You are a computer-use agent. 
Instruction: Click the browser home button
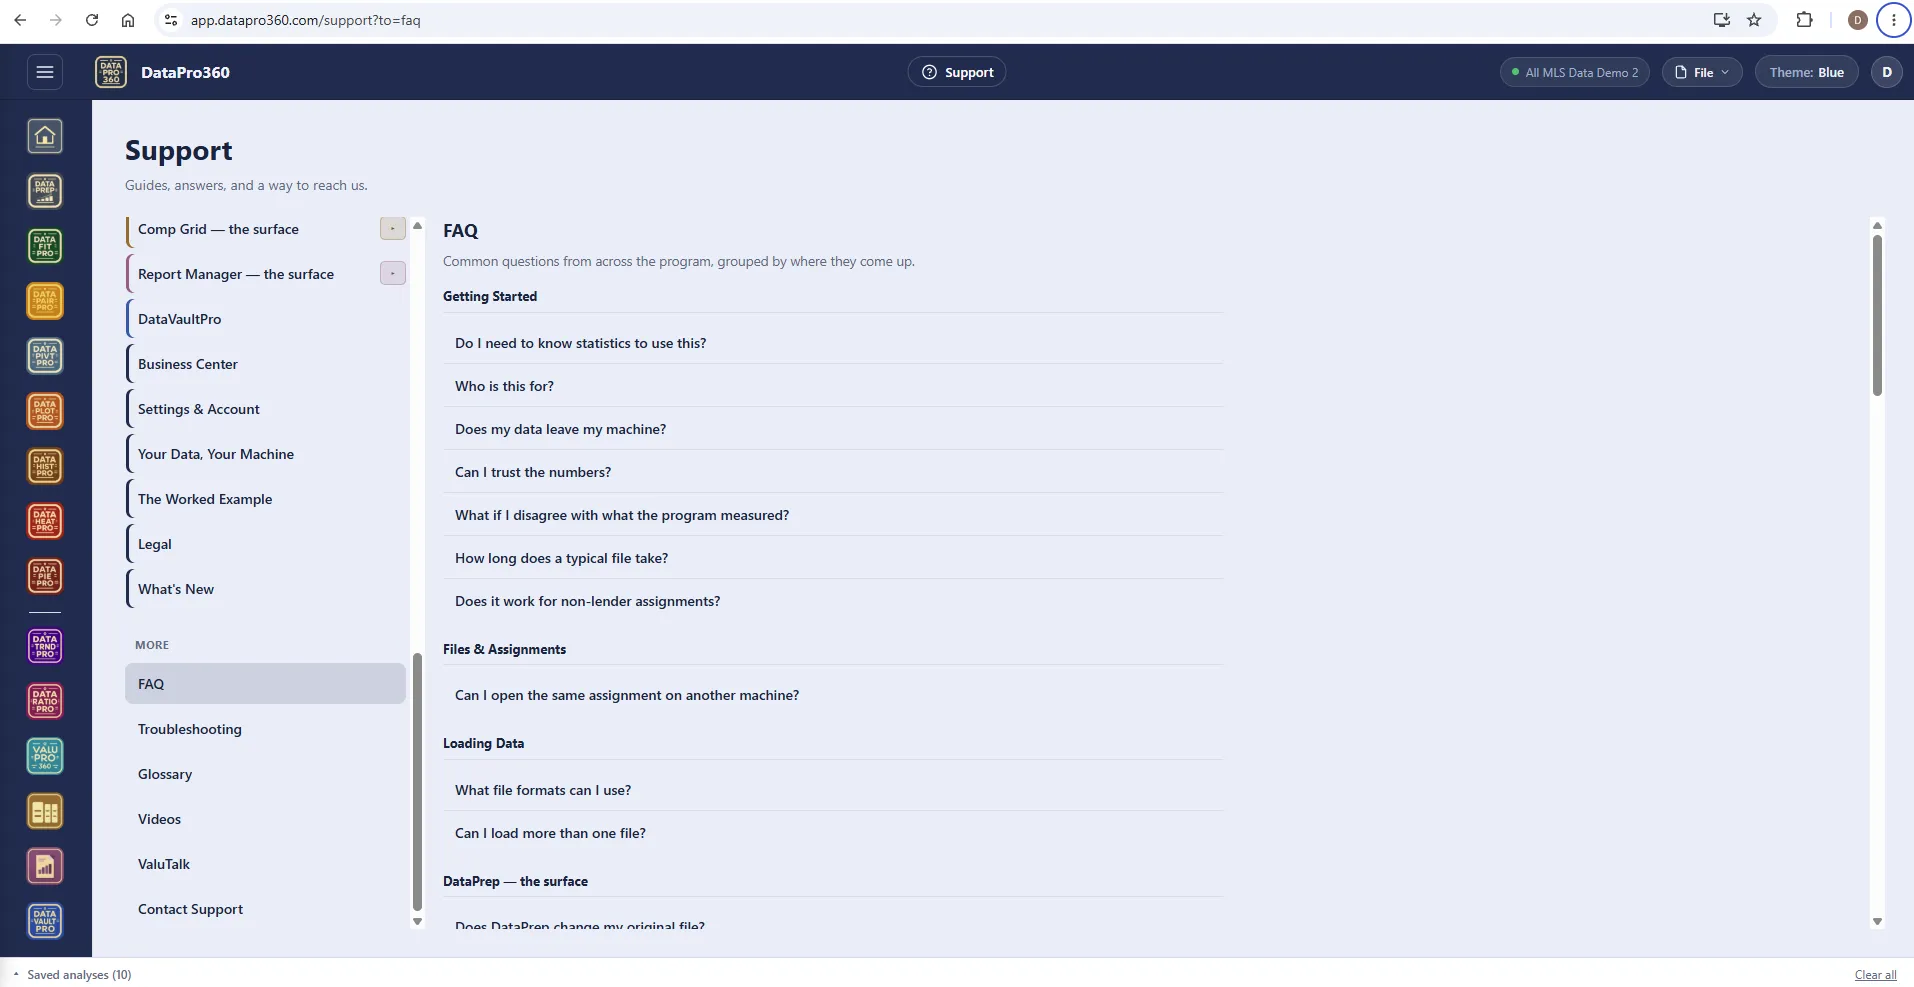(128, 20)
